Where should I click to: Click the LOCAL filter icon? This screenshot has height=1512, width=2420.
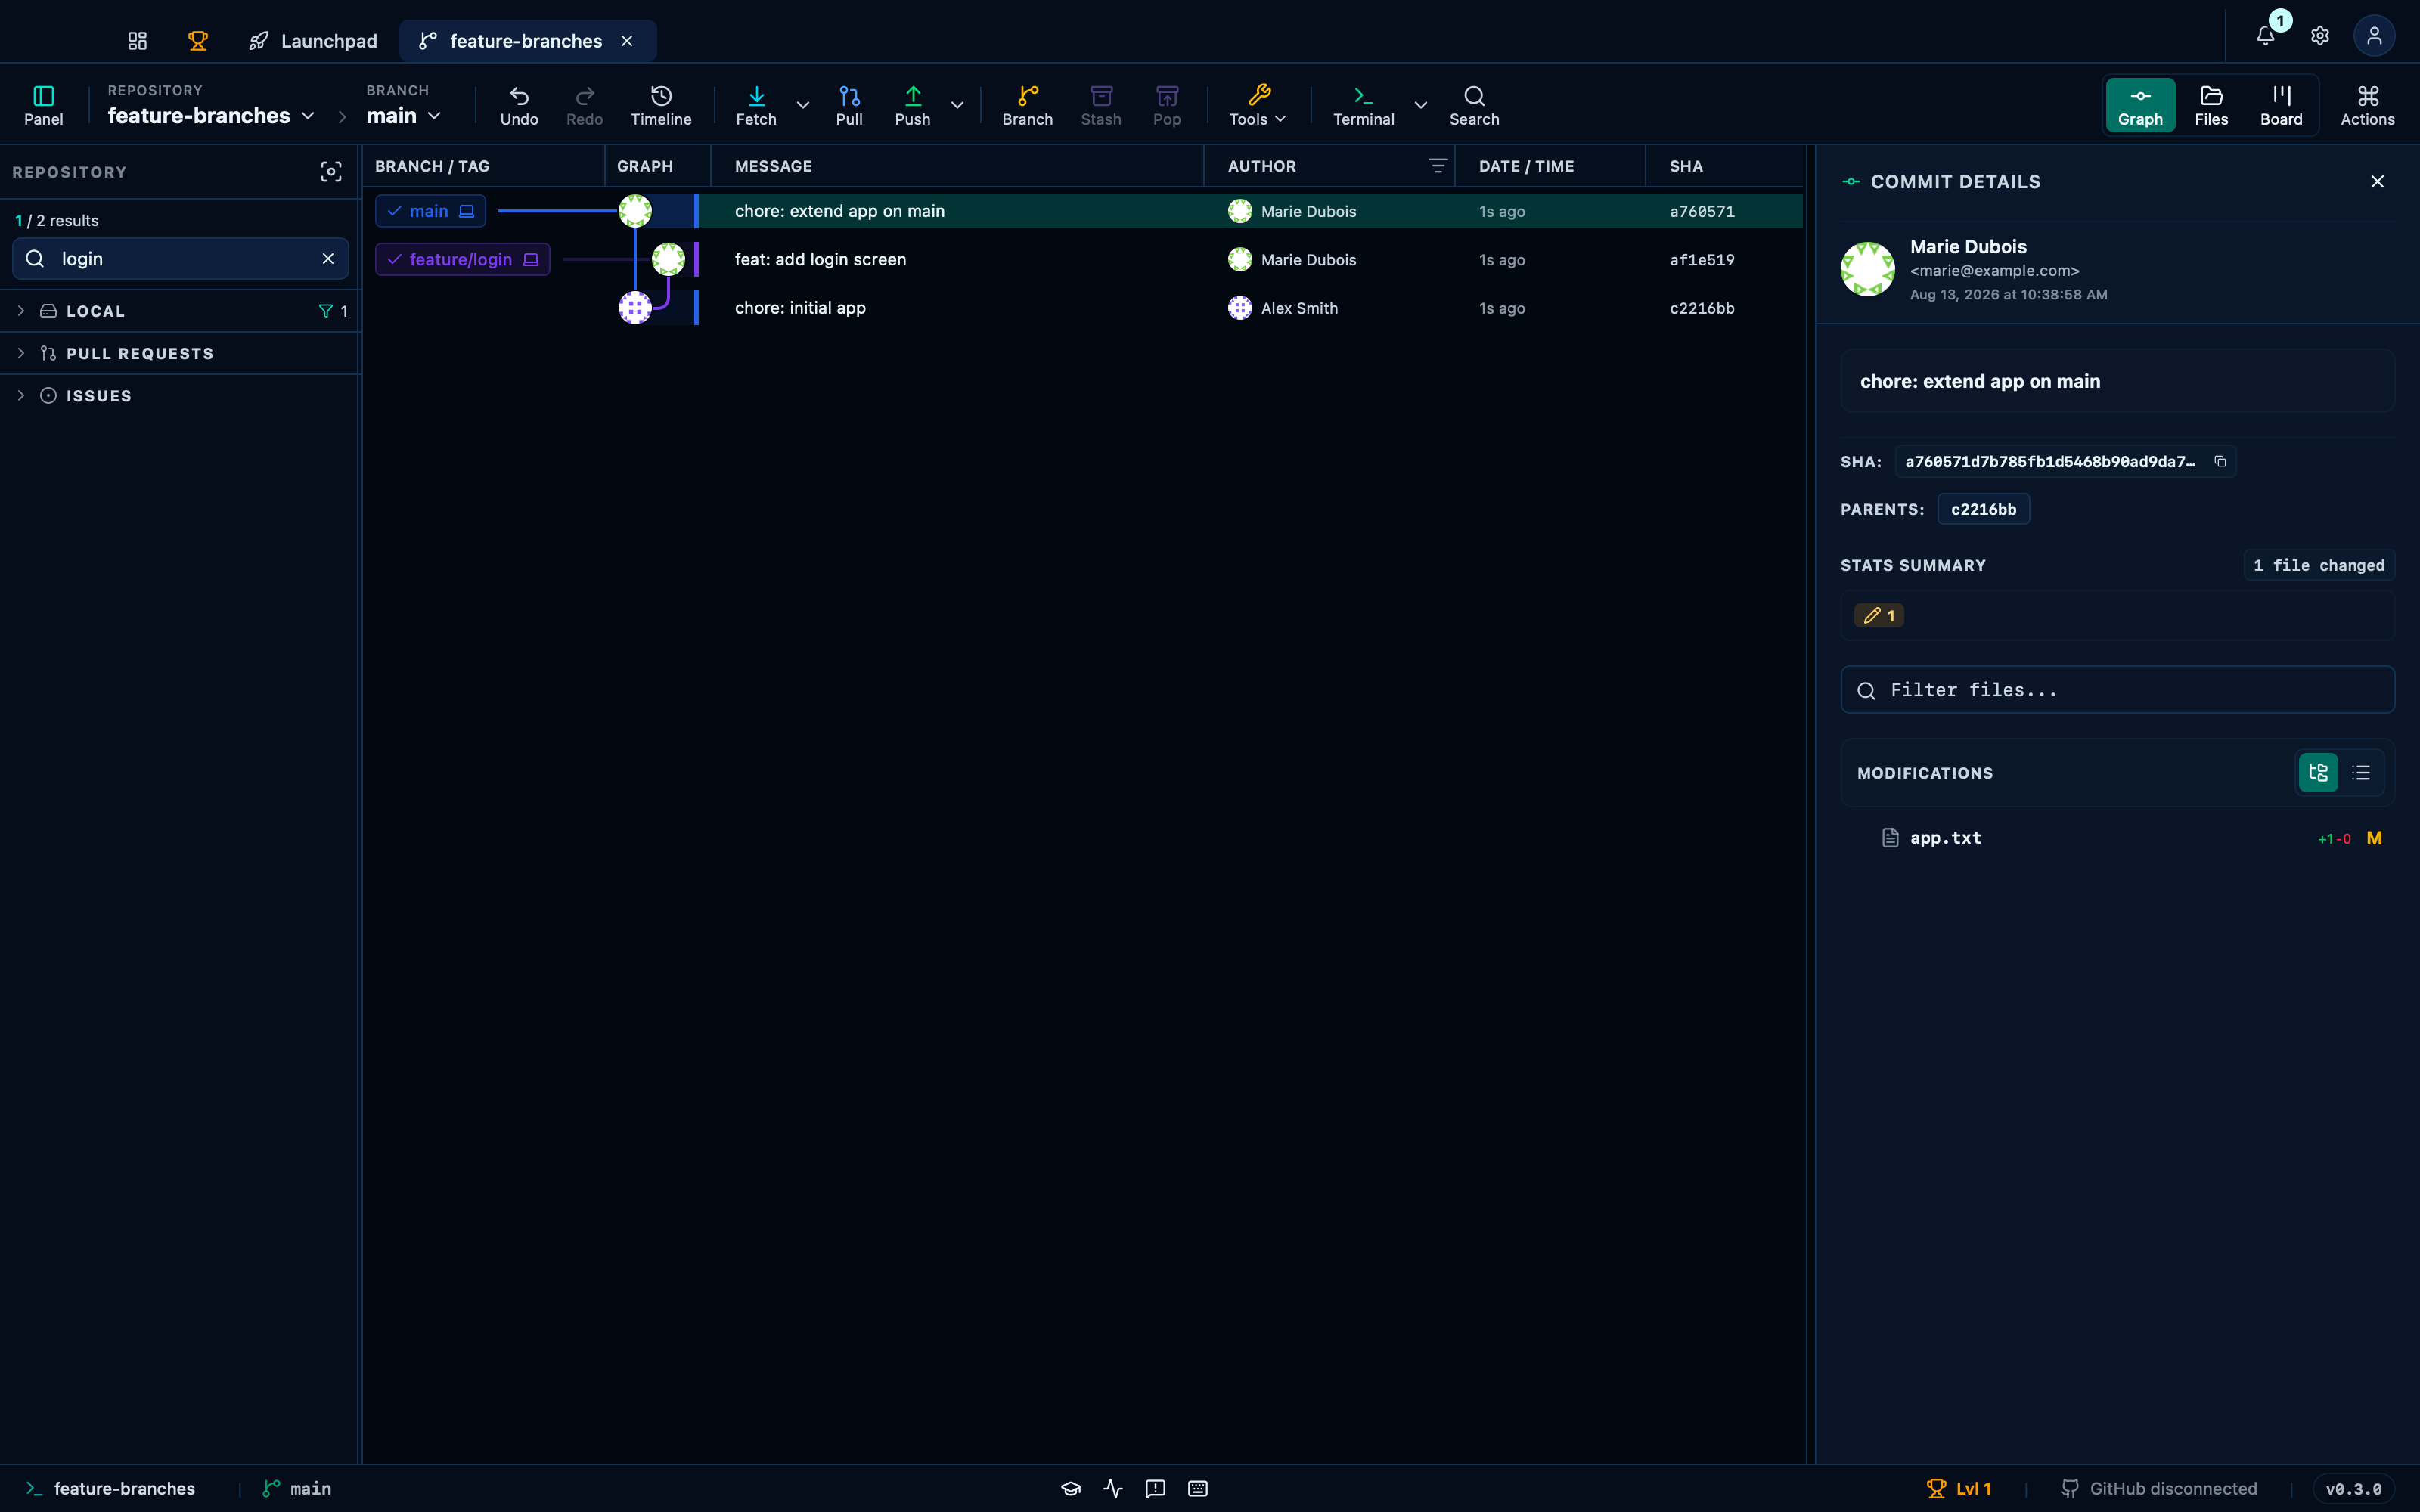click(326, 311)
